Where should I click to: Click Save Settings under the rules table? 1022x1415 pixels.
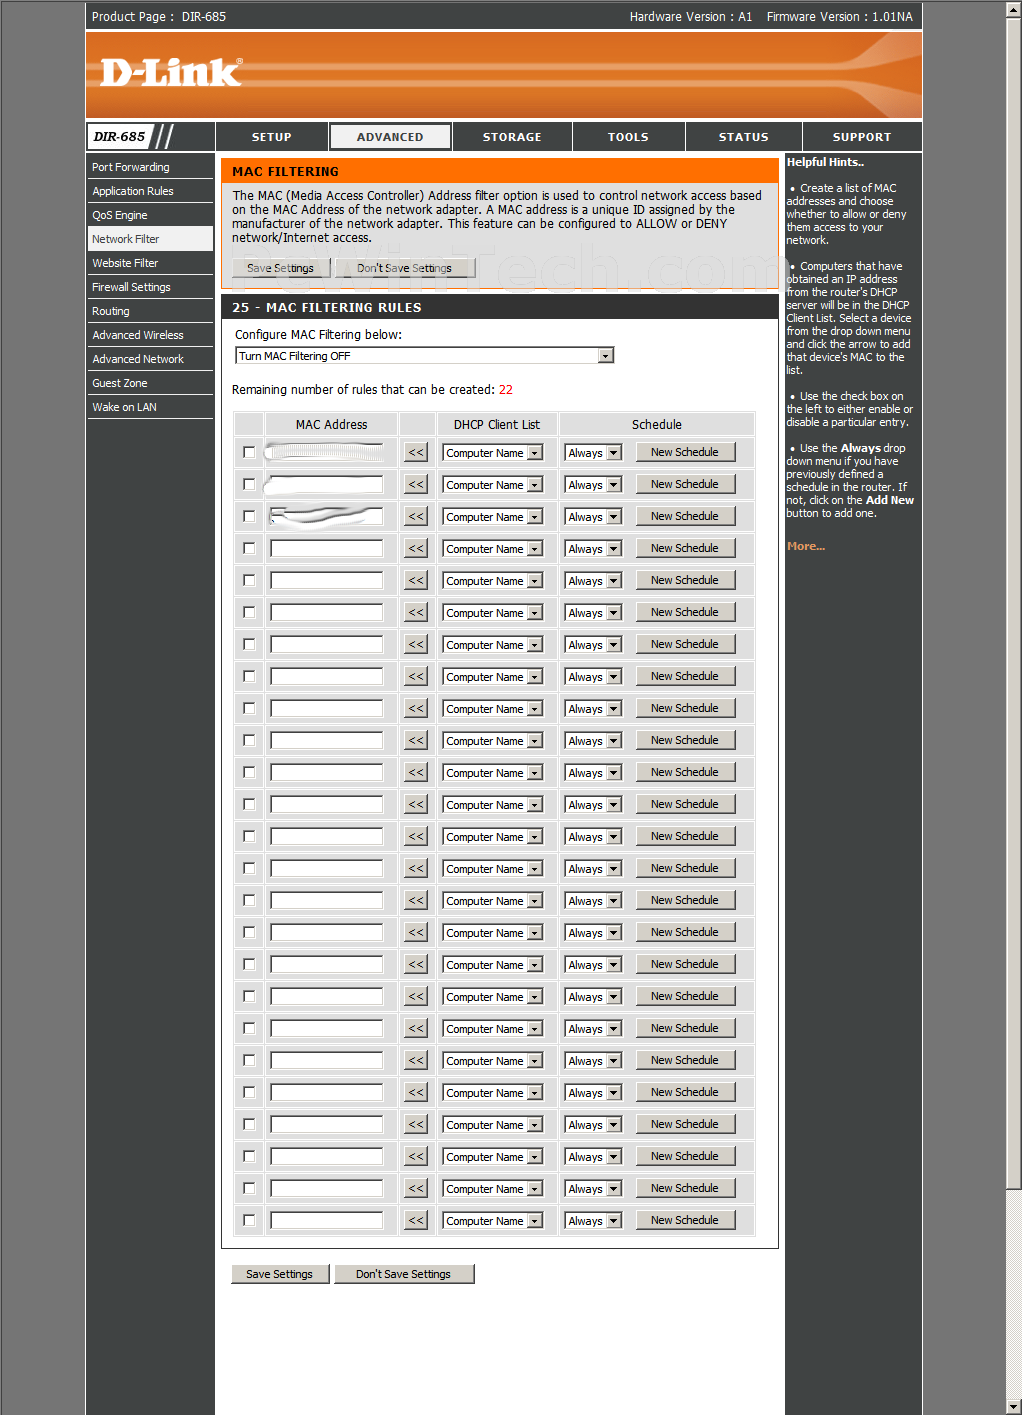[280, 1274]
